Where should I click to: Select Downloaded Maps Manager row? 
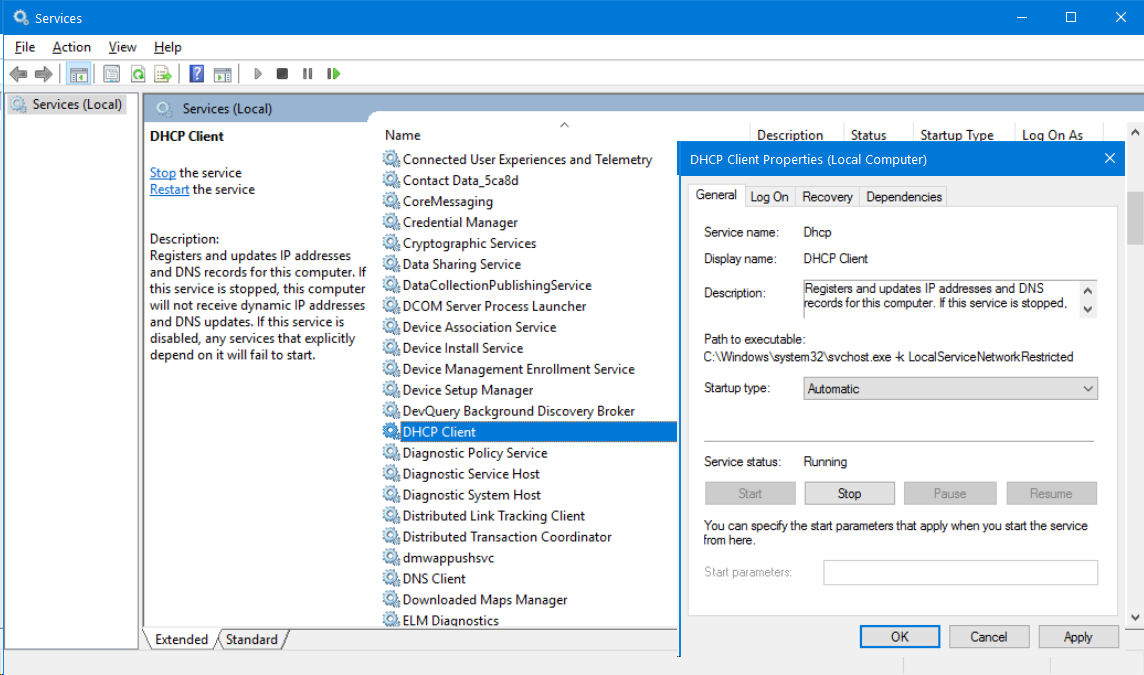484,599
